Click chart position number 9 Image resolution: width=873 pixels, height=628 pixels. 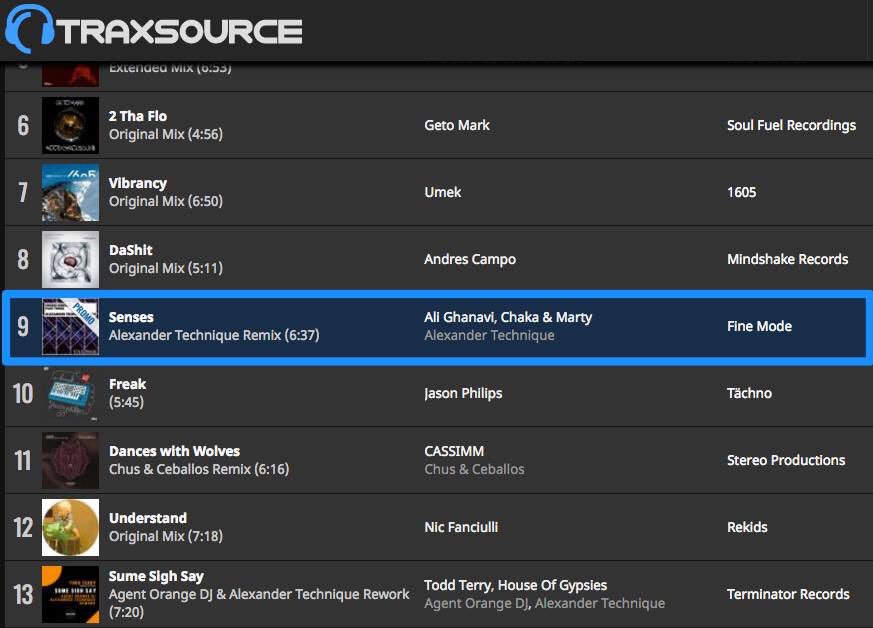(x=23, y=326)
